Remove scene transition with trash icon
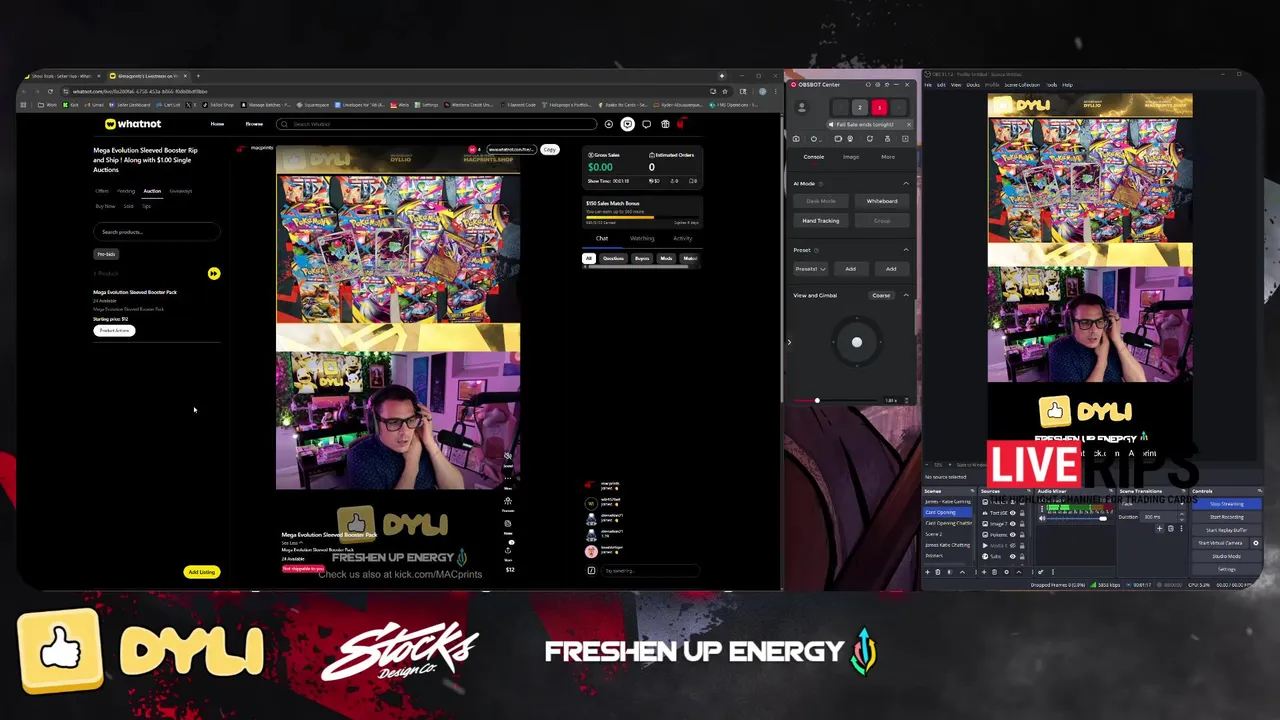This screenshot has width=1280, height=720. 1171,529
